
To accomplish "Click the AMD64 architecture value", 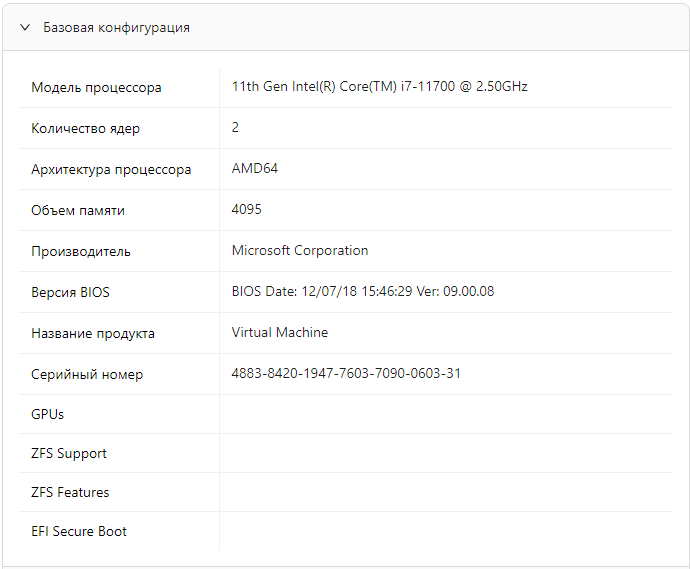I will click(x=255, y=169).
